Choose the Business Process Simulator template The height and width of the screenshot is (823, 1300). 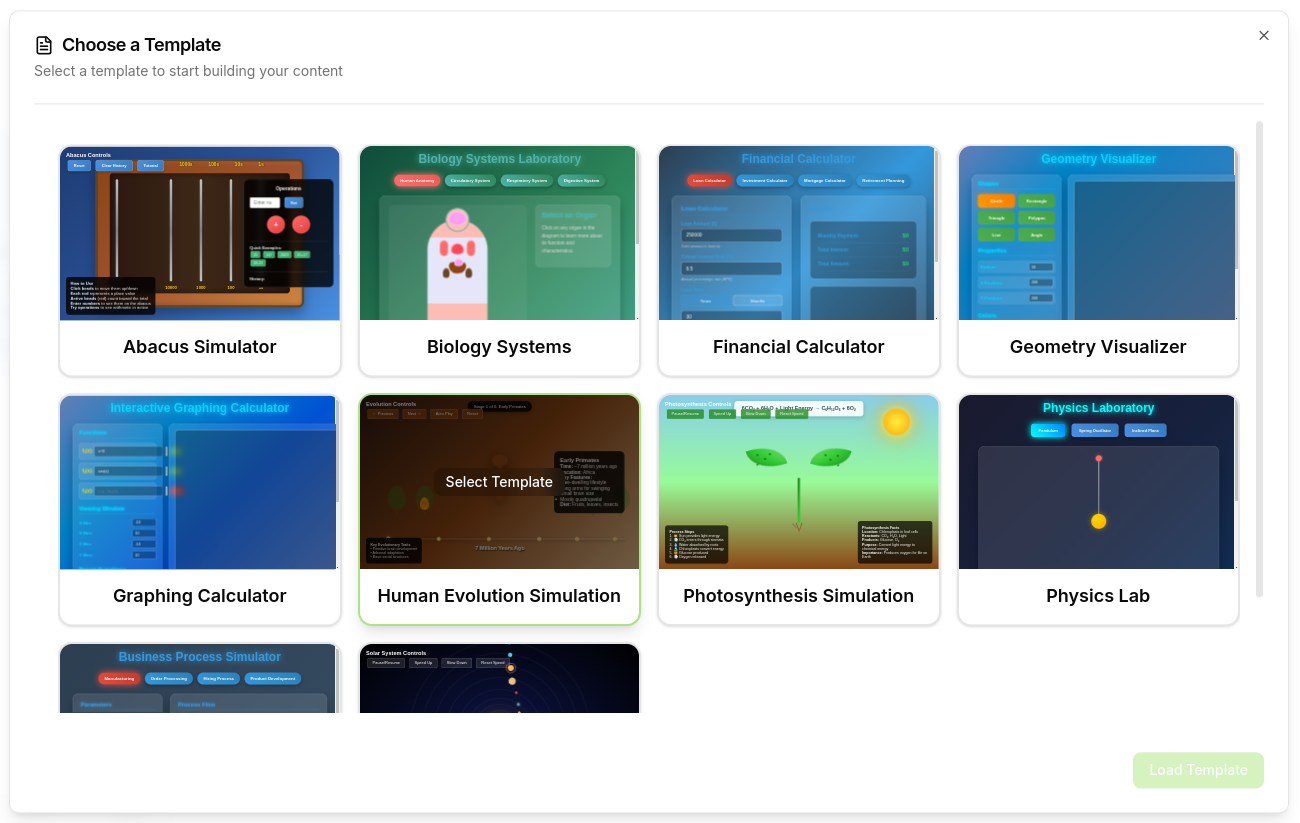tap(198, 678)
